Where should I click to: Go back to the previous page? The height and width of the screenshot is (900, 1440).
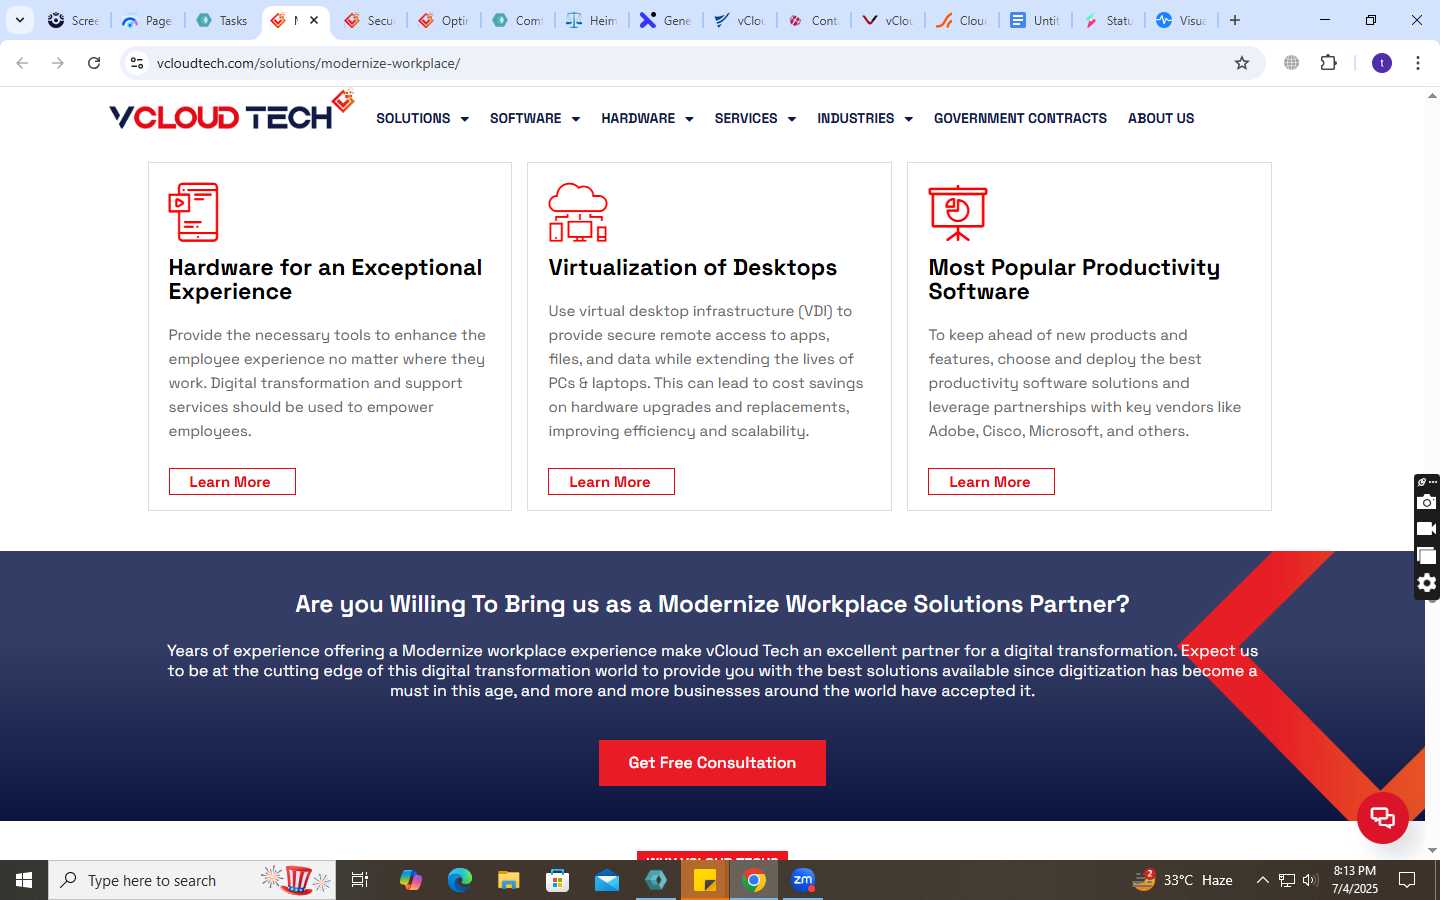(22, 63)
